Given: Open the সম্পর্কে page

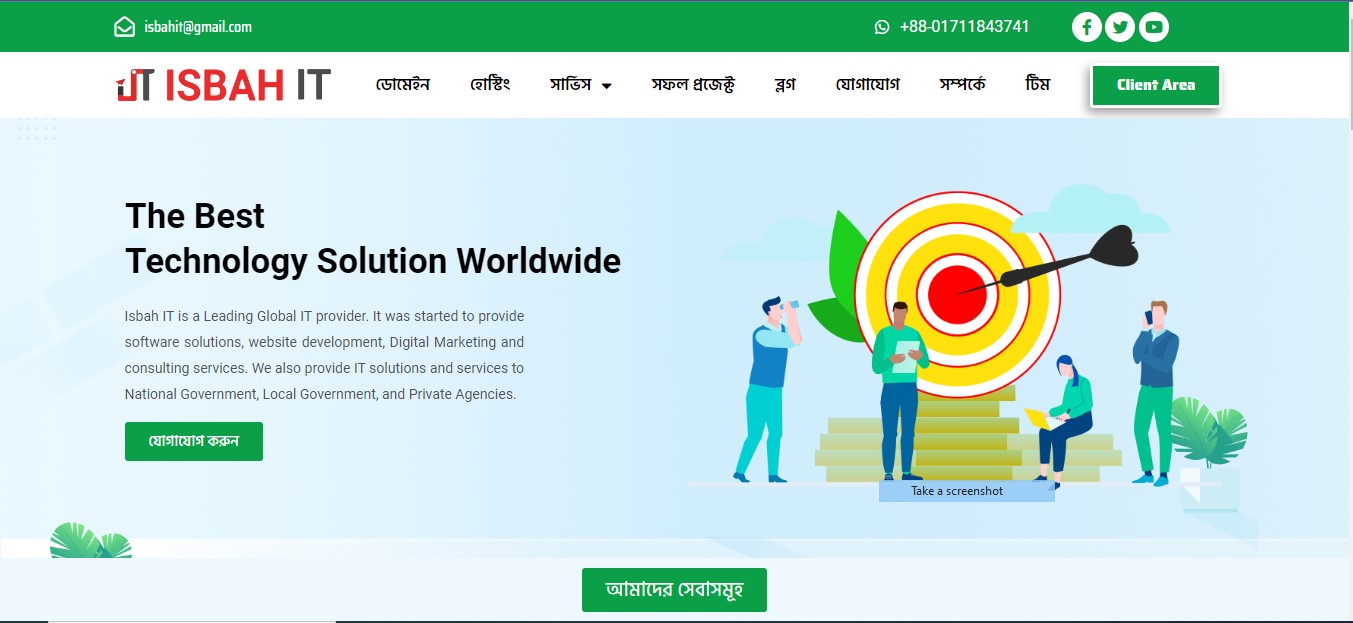Looking at the screenshot, I should point(962,85).
